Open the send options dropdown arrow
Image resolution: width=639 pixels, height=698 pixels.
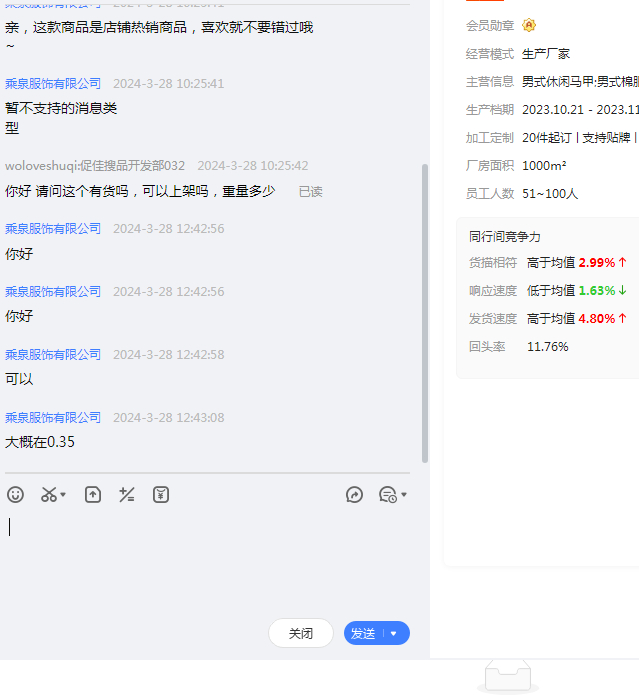pos(393,633)
